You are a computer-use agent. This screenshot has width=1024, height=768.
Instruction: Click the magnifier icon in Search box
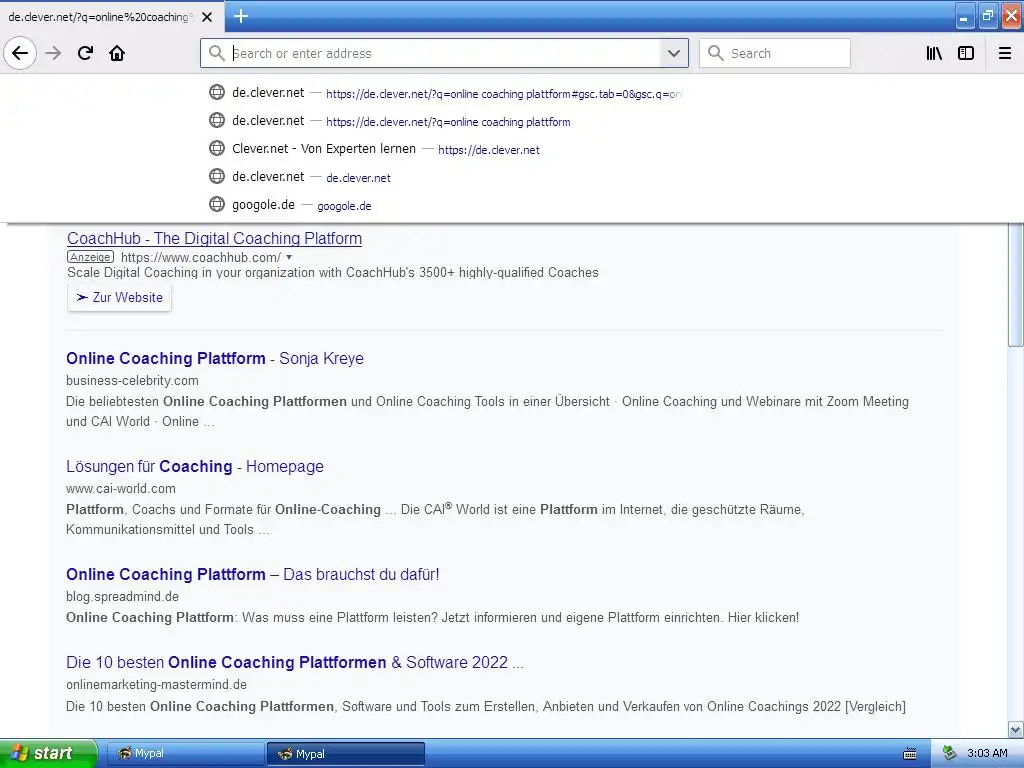point(716,53)
